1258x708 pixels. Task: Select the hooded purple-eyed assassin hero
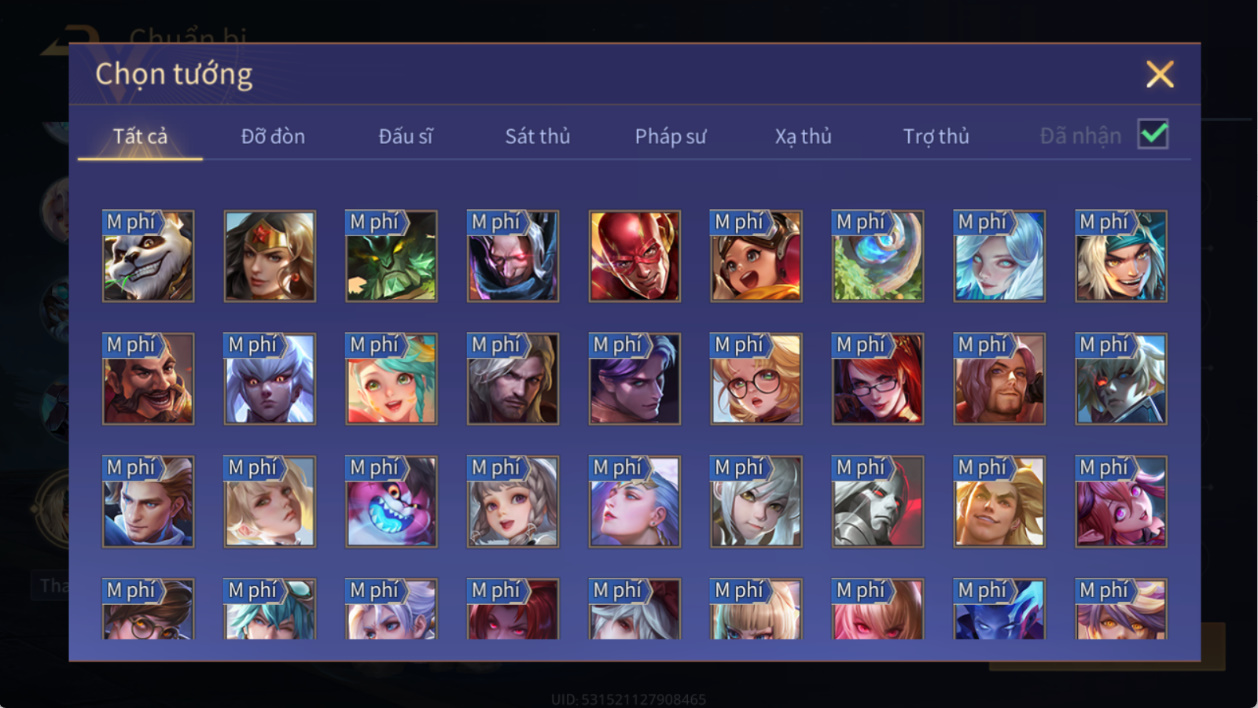(x=513, y=256)
